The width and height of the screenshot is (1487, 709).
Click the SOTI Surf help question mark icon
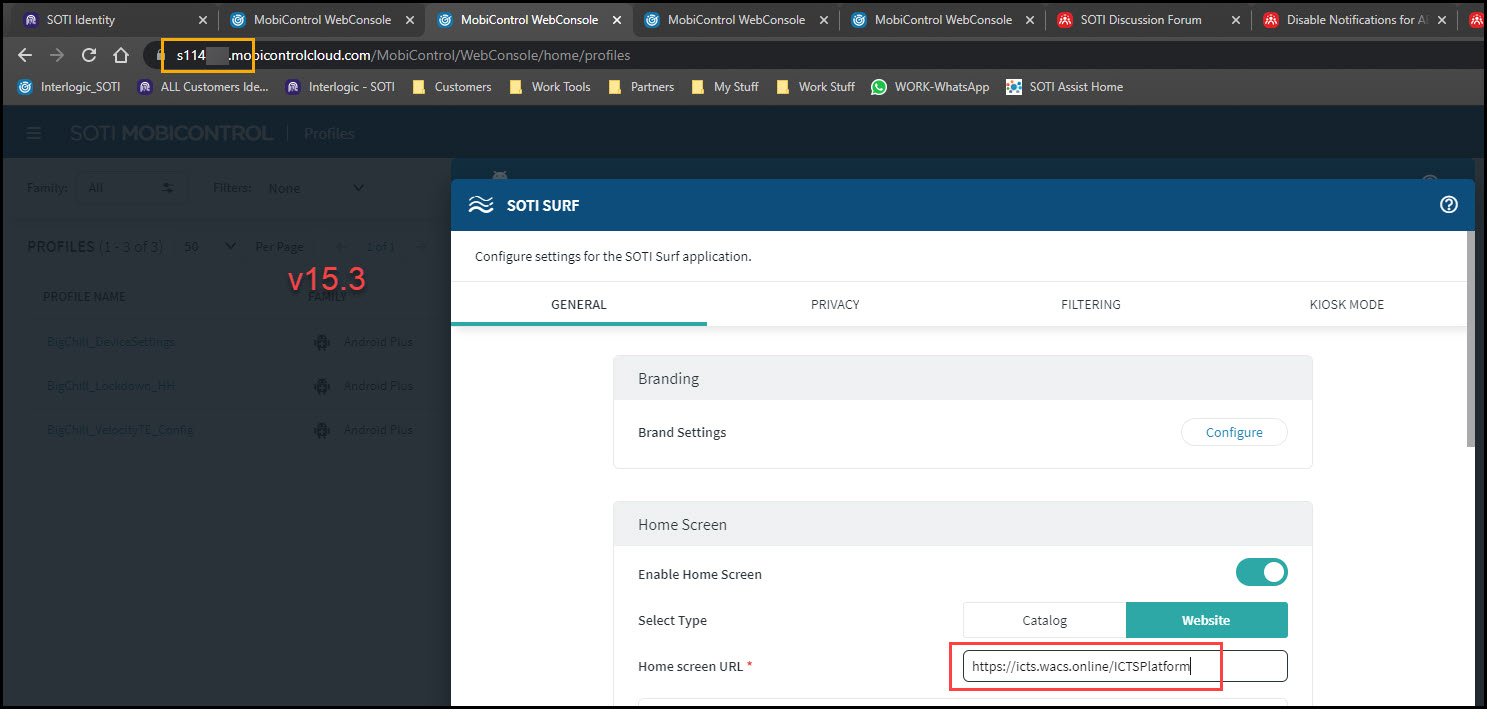click(x=1448, y=205)
